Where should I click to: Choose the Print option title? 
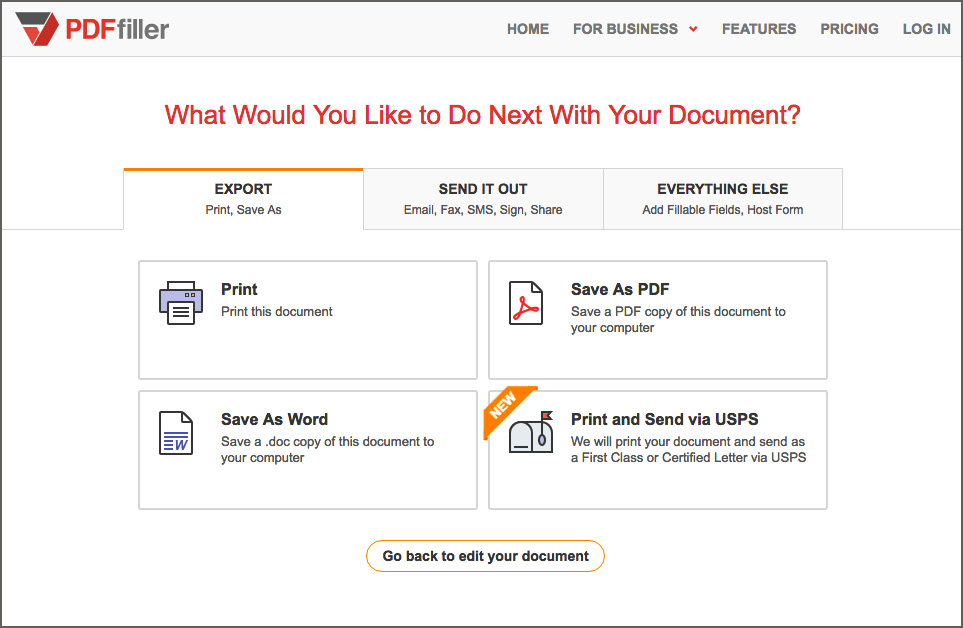point(239,289)
